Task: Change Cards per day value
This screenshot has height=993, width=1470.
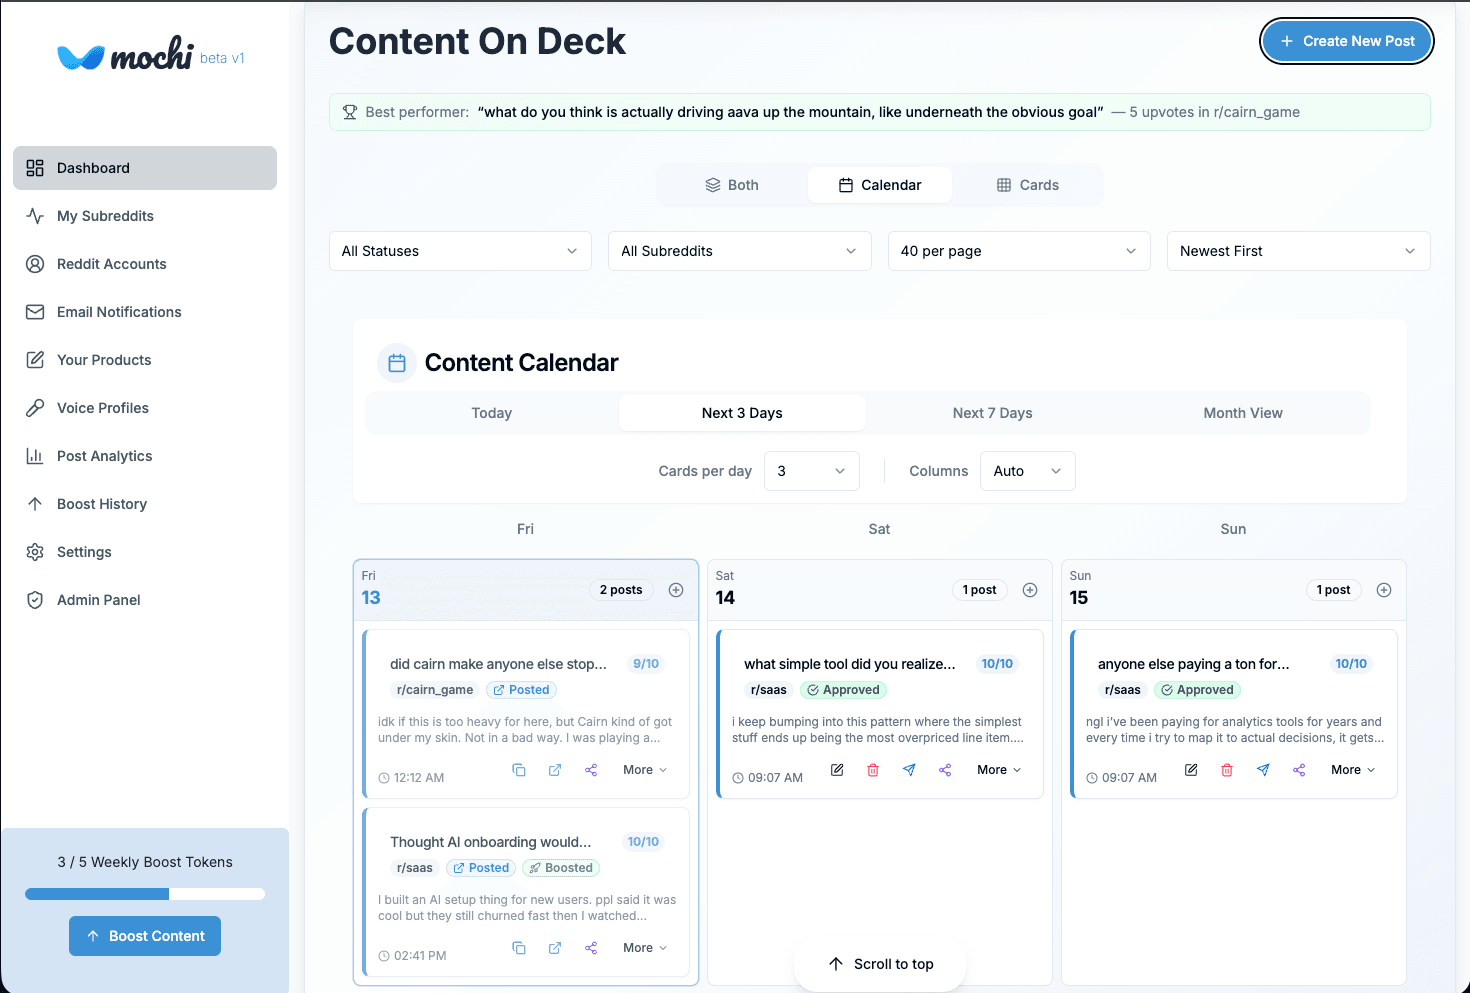Action: click(x=811, y=470)
